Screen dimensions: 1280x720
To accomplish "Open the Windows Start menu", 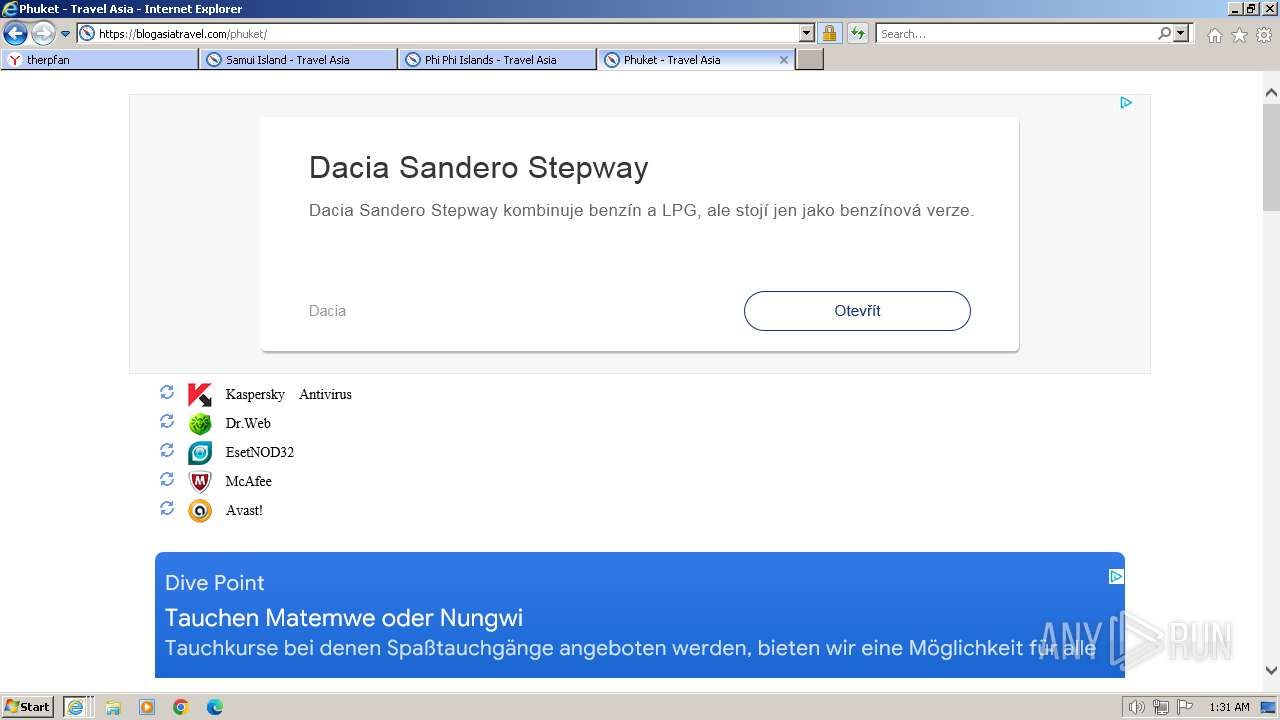I will (x=28, y=707).
